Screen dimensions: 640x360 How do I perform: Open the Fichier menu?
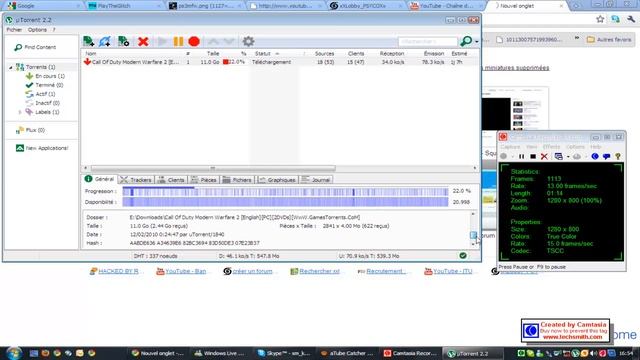tap(14, 30)
